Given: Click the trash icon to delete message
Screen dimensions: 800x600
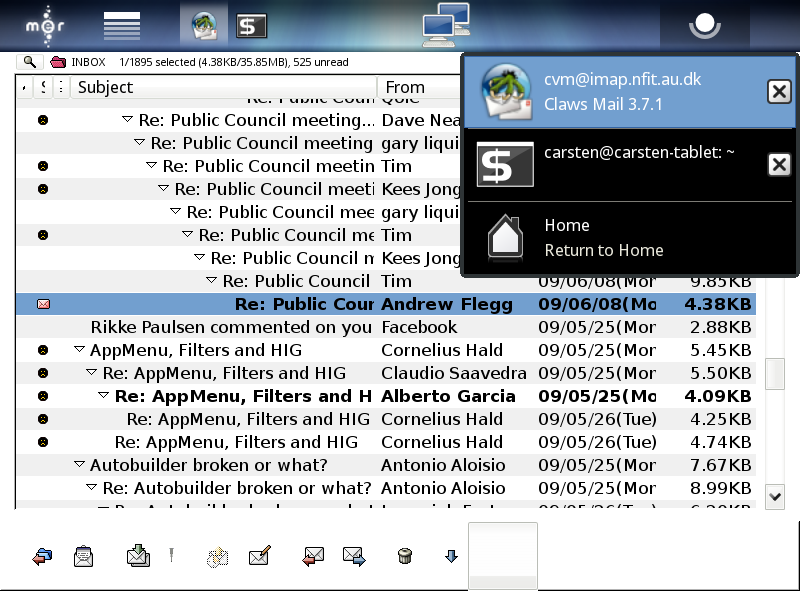Looking at the screenshot, I should [405, 556].
